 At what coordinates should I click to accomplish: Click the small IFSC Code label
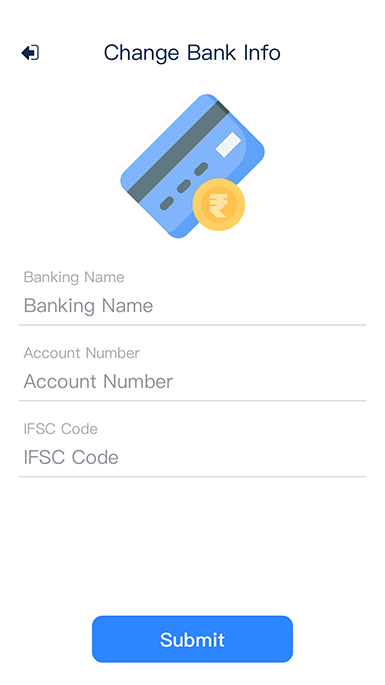(60, 429)
